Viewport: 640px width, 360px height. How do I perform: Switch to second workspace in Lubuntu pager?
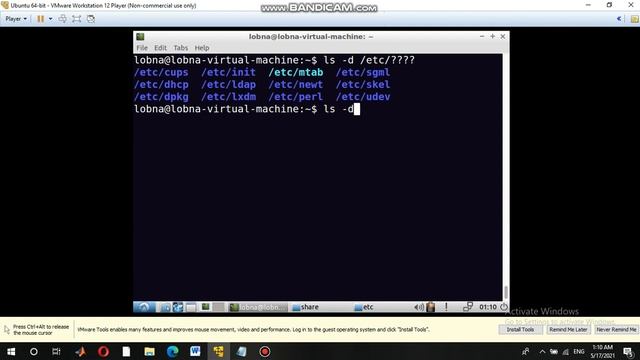pos(218,307)
